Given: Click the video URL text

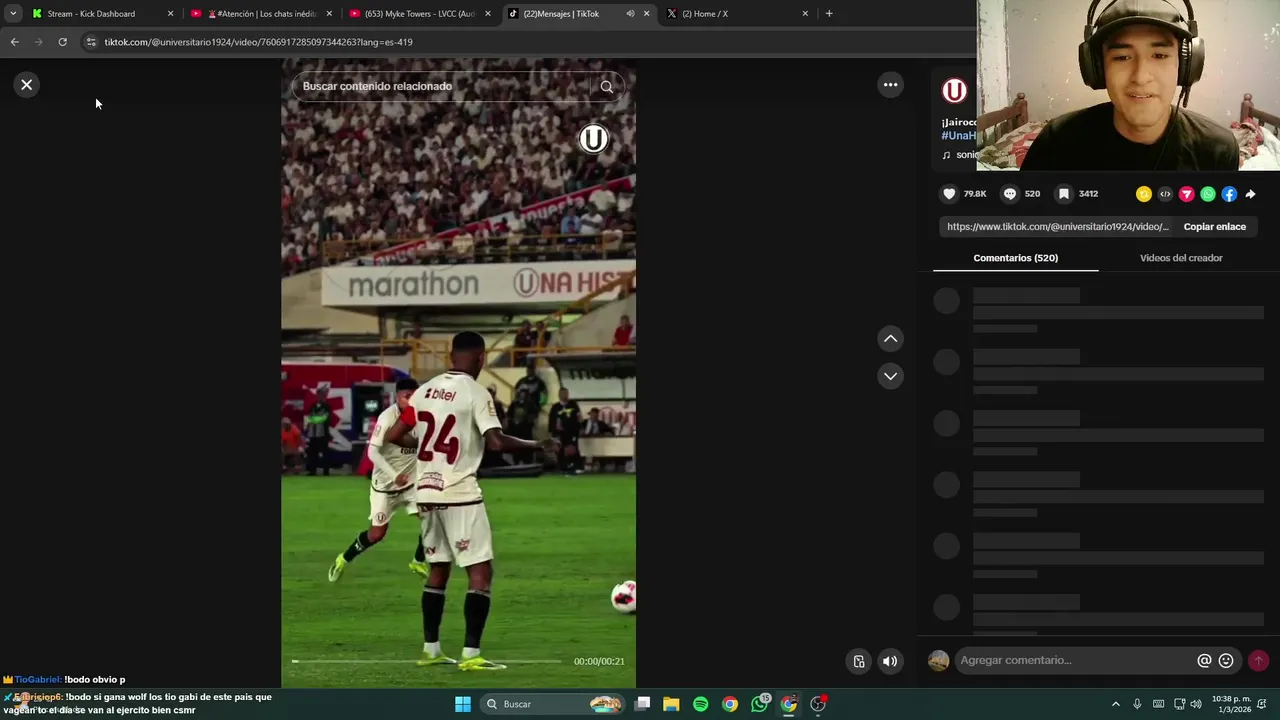Looking at the screenshot, I should [x=1057, y=227].
